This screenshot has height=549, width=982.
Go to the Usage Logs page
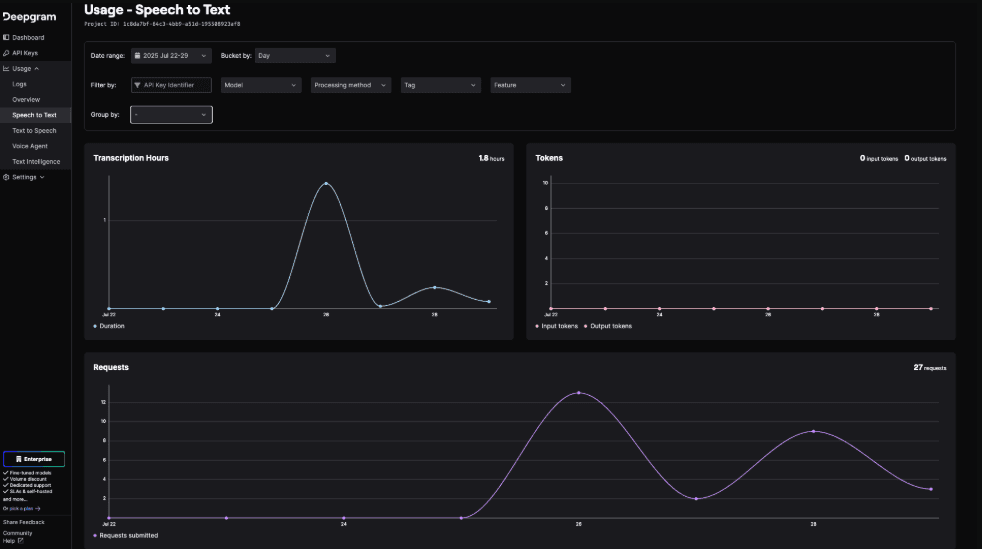19,85
